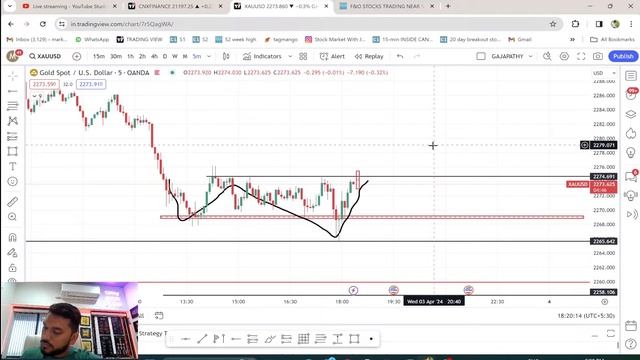This screenshot has height=360, width=640.
Task: Expand the timeframe interval dropdown
Action: tap(209, 56)
